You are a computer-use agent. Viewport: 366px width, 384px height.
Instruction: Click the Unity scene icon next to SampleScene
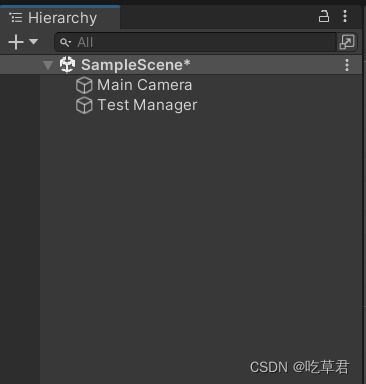tap(68, 65)
